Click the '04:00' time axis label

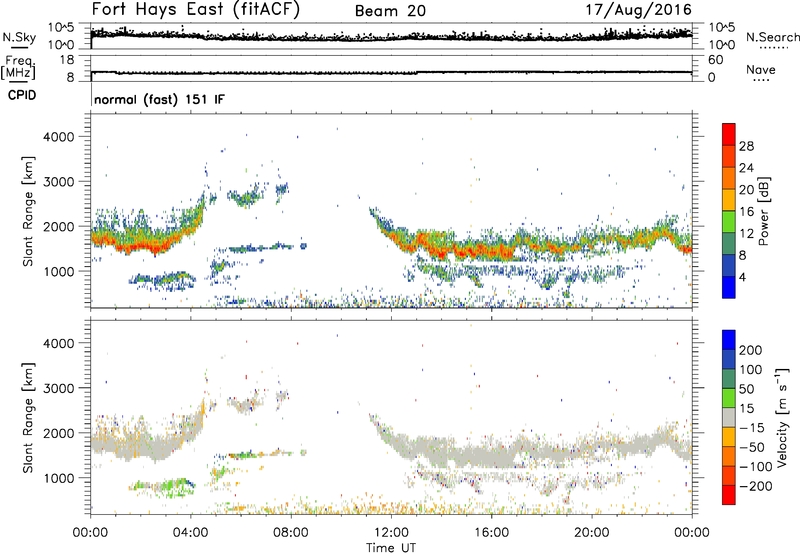click(190, 533)
